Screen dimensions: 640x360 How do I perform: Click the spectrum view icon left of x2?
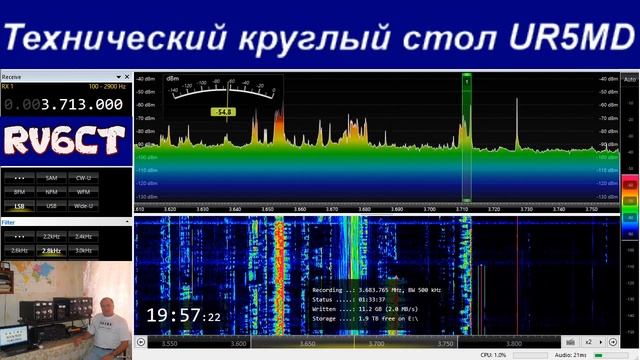(571, 342)
